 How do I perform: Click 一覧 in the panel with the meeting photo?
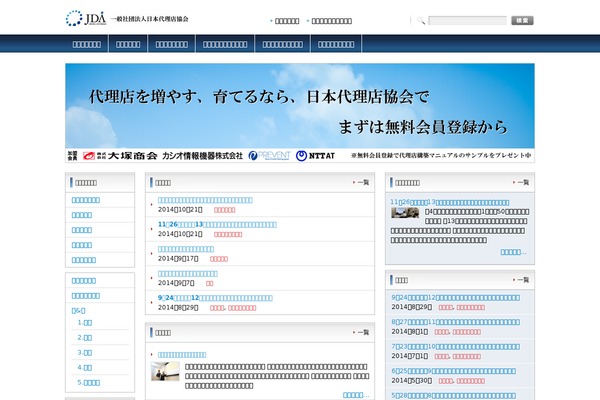(x=523, y=183)
